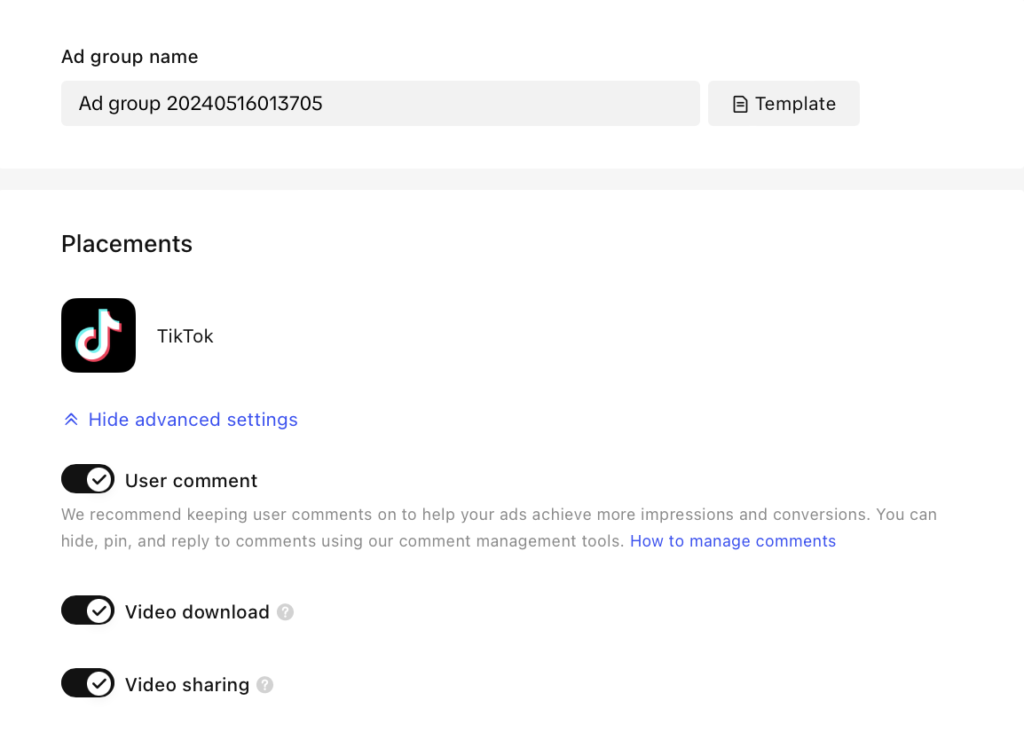Switch off Video sharing
The height and width of the screenshot is (740, 1024).
88,684
